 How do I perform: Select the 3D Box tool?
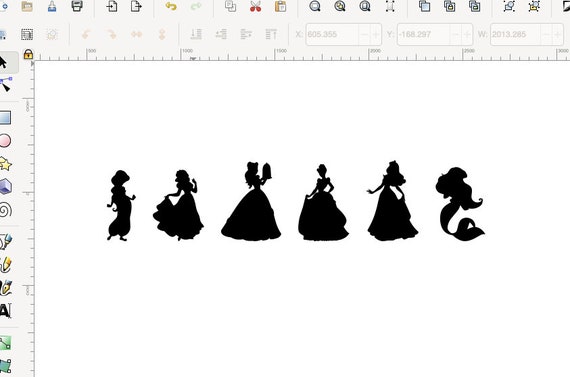5,187
